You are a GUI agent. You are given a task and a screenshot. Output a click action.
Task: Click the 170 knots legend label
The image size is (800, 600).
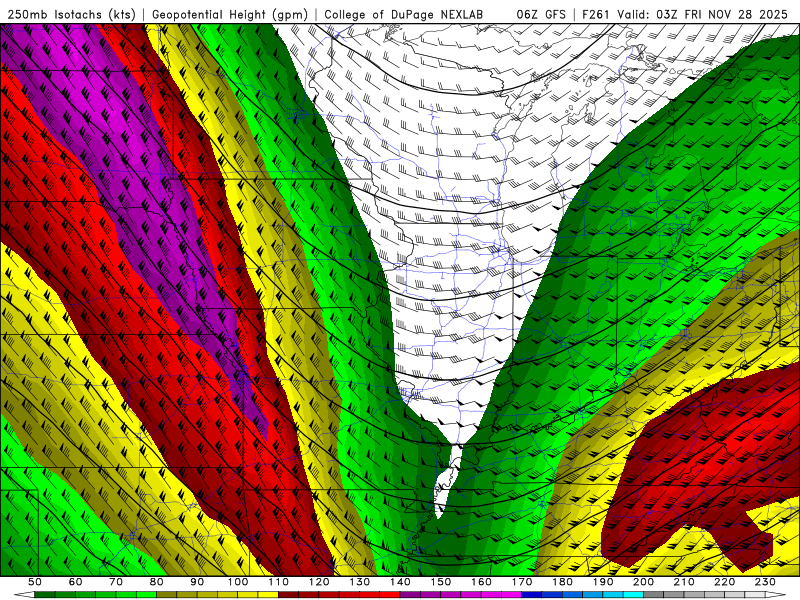(522, 582)
